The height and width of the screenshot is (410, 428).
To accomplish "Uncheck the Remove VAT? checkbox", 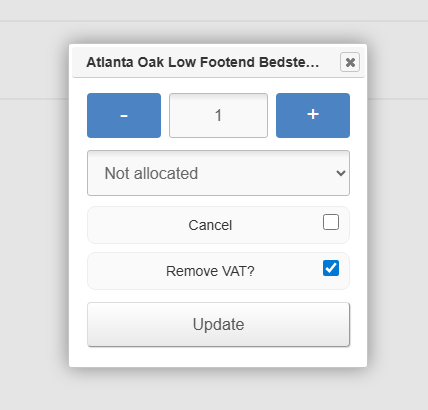I will (x=331, y=268).
